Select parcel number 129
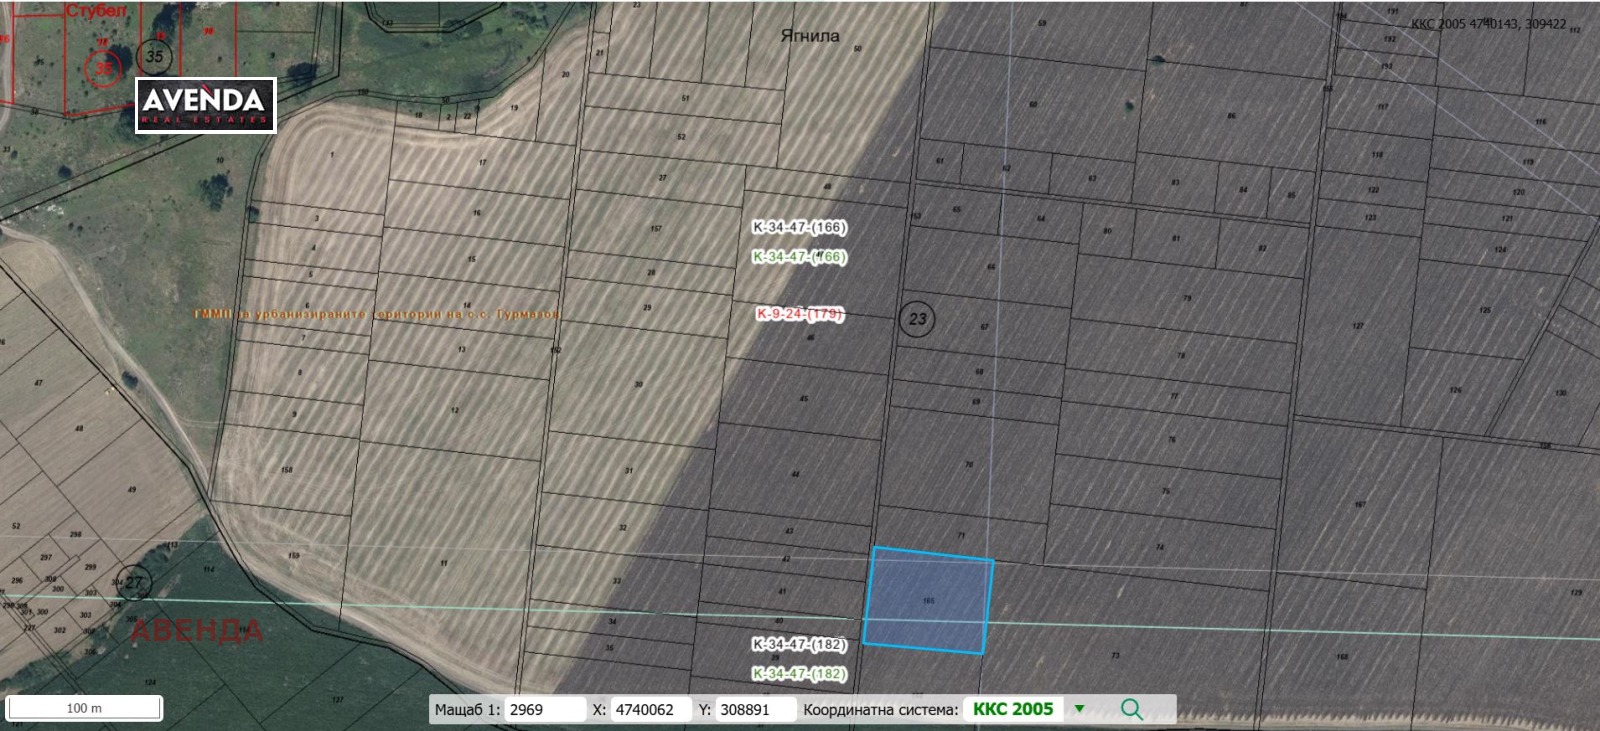 1577,592
